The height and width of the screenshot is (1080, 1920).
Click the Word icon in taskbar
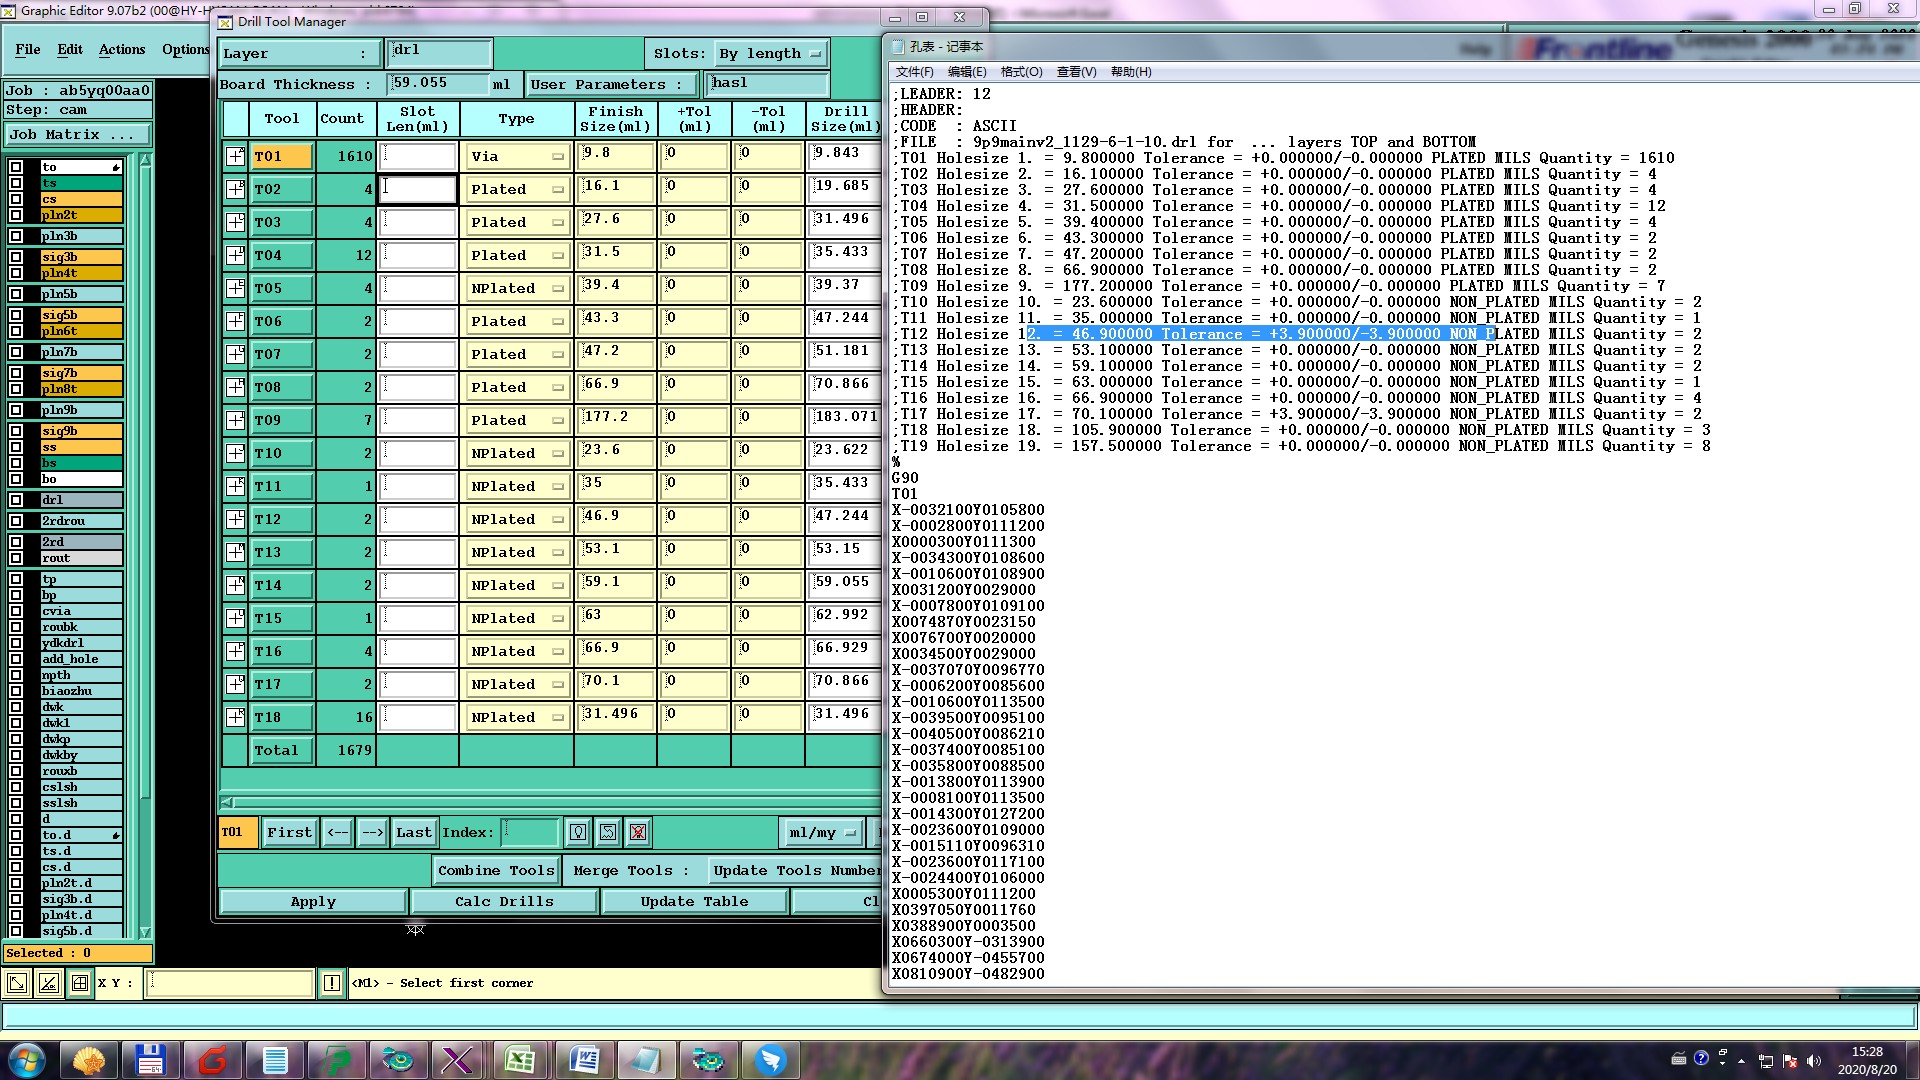point(583,1060)
